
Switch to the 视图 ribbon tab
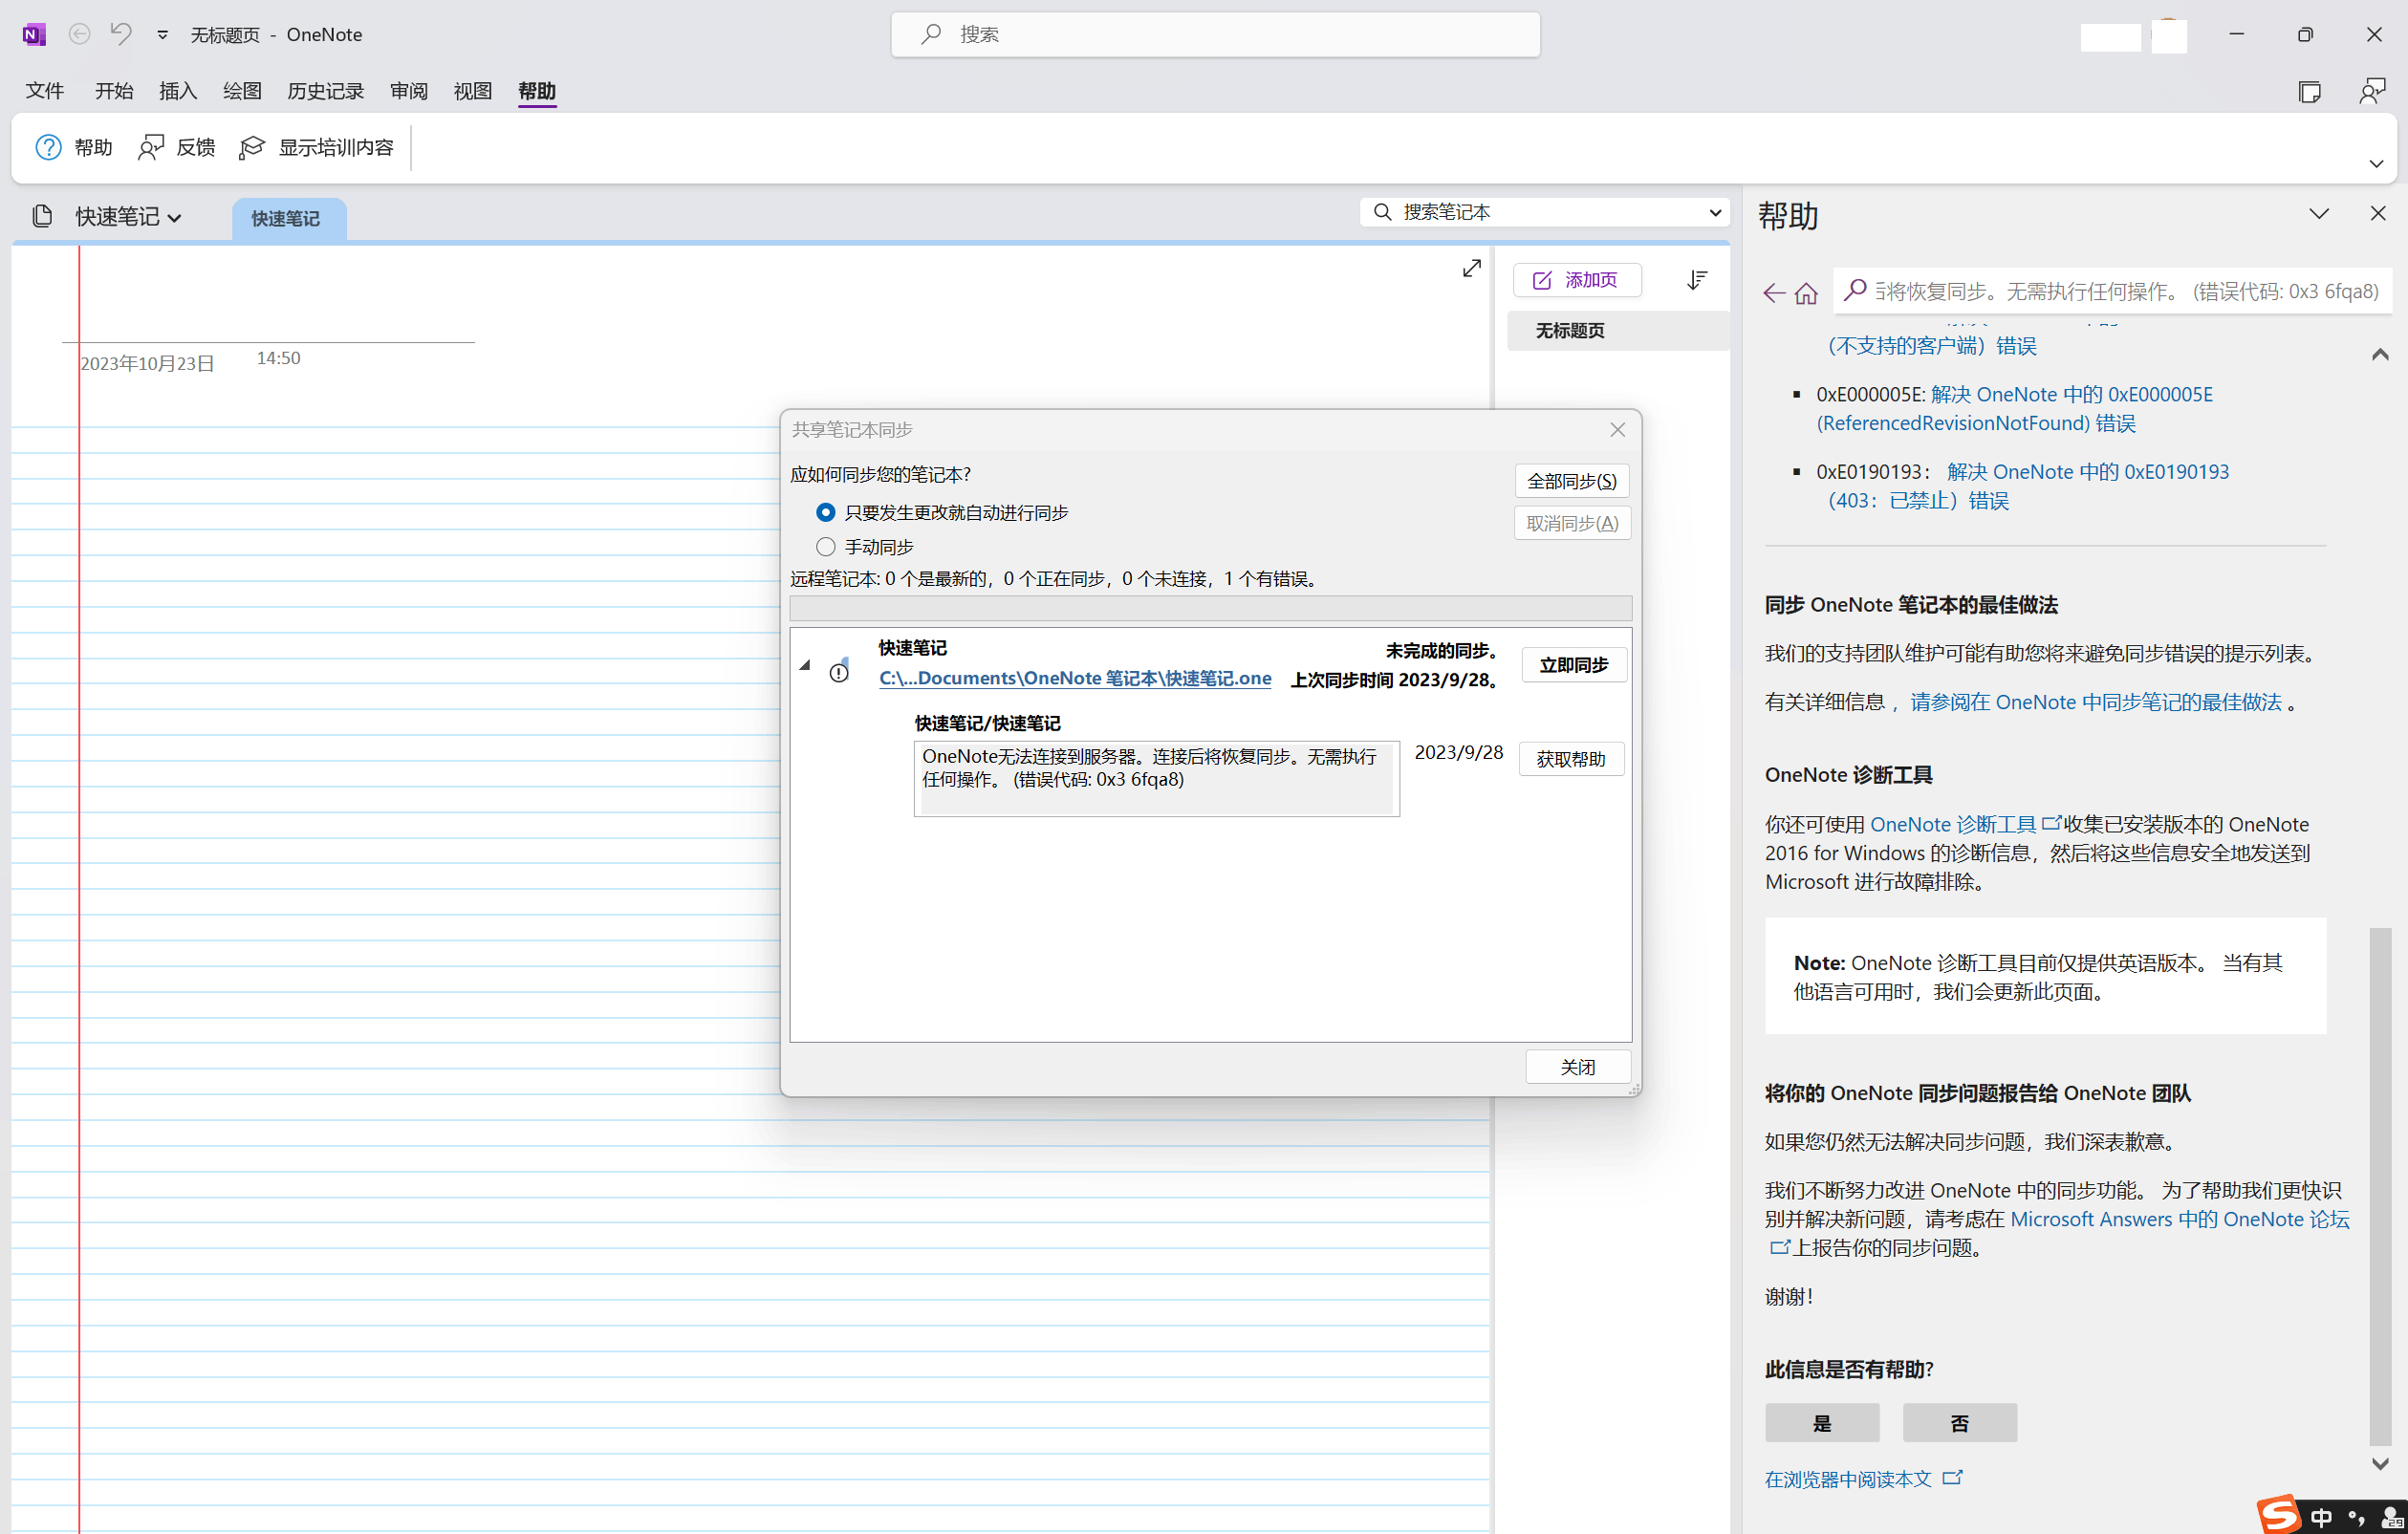pos(473,91)
